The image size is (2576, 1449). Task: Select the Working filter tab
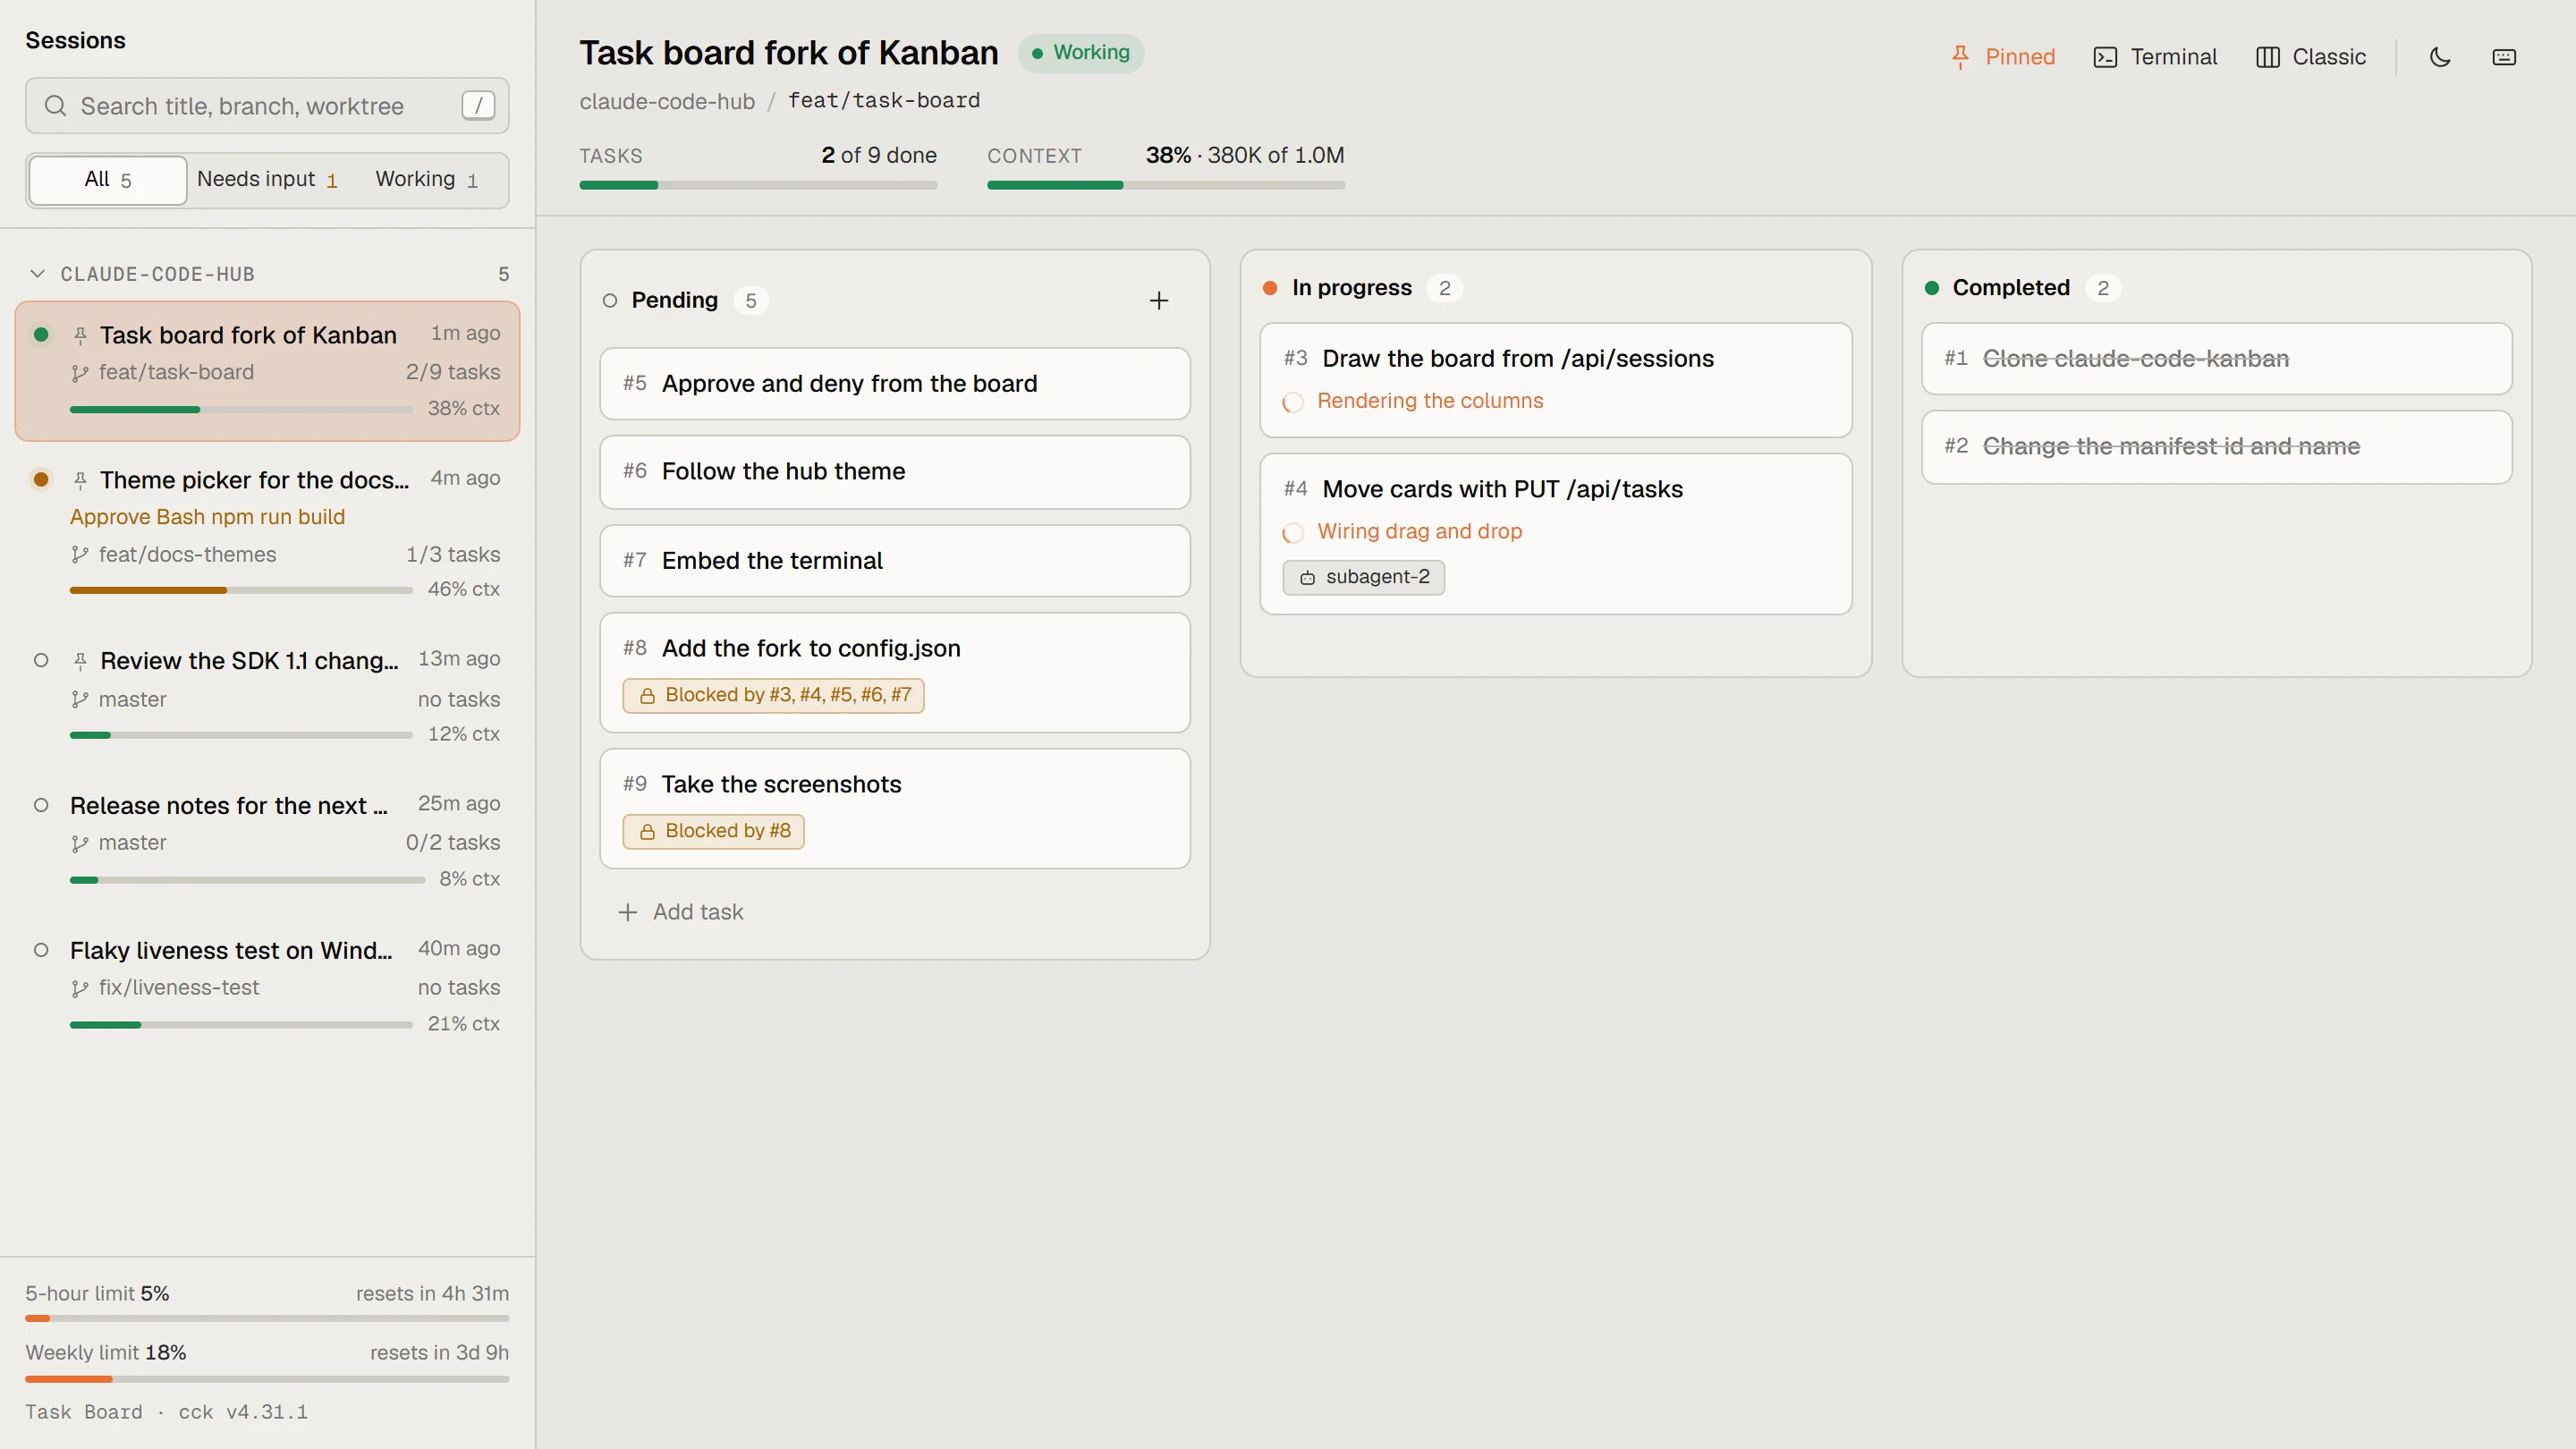click(427, 180)
